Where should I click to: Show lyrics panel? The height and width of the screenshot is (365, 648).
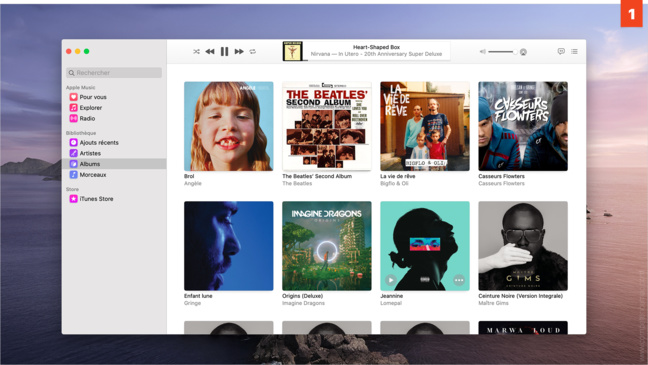[x=561, y=51]
